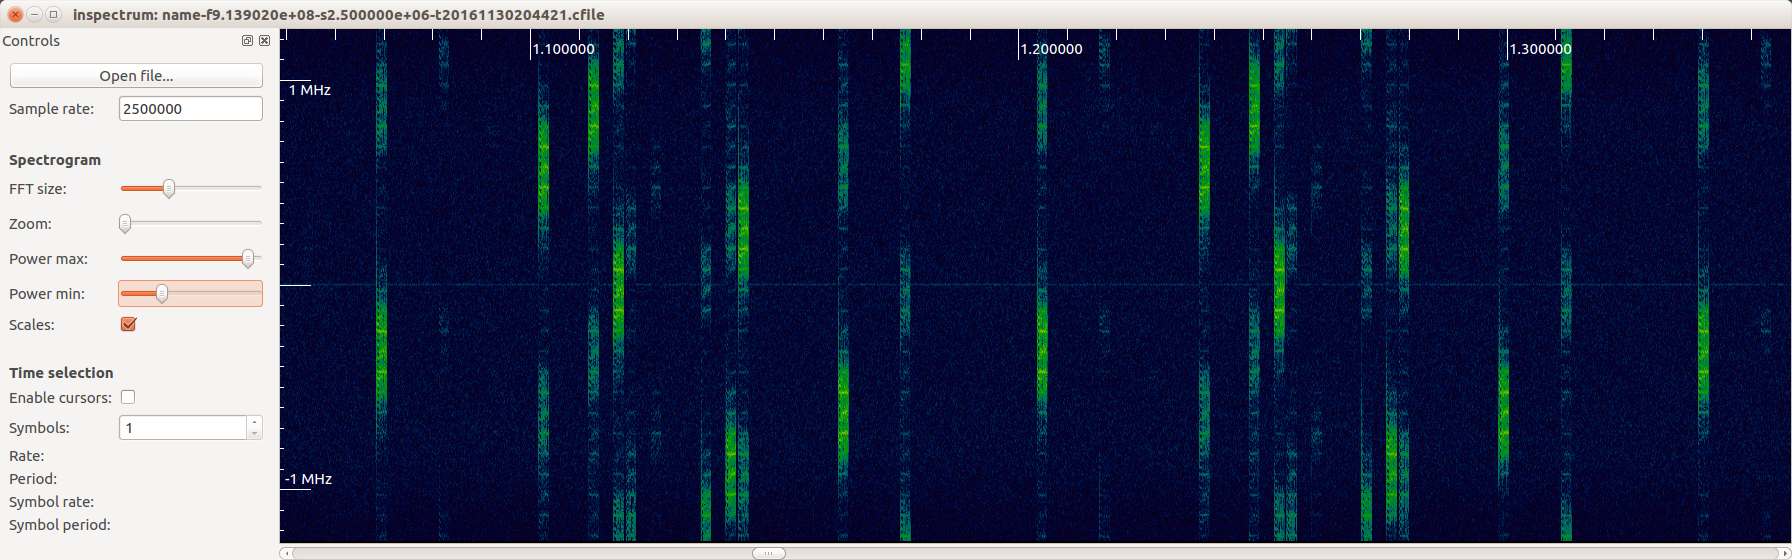Decrease the Symbols value with down arrow
This screenshot has width=1792, height=560.
(255, 434)
